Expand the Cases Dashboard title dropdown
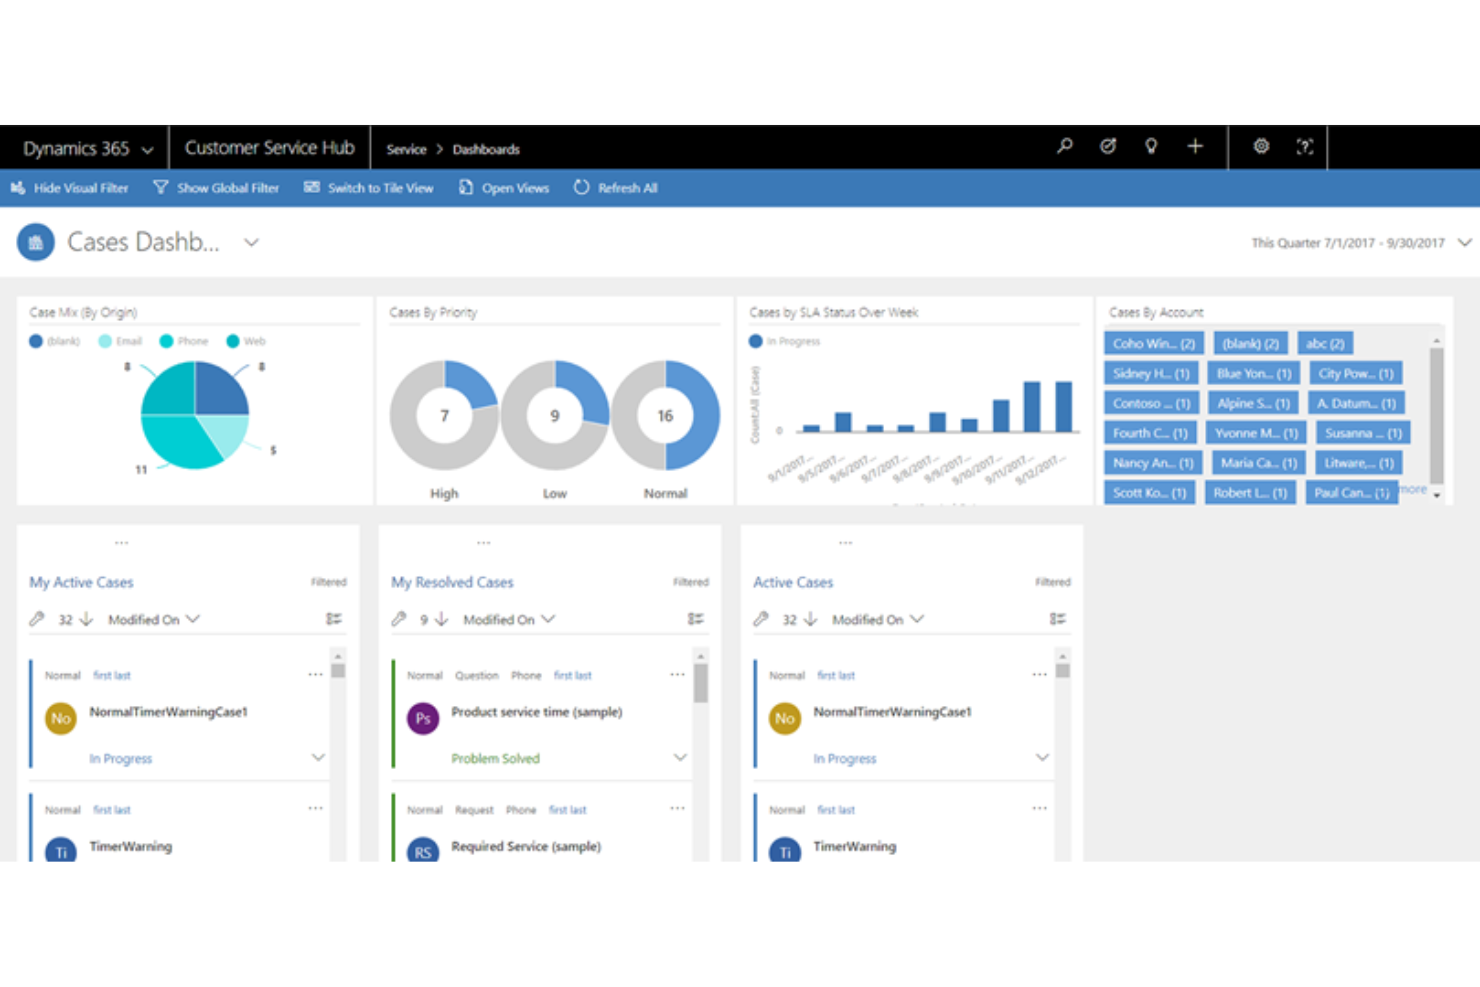1480x987 pixels. click(x=250, y=242)
